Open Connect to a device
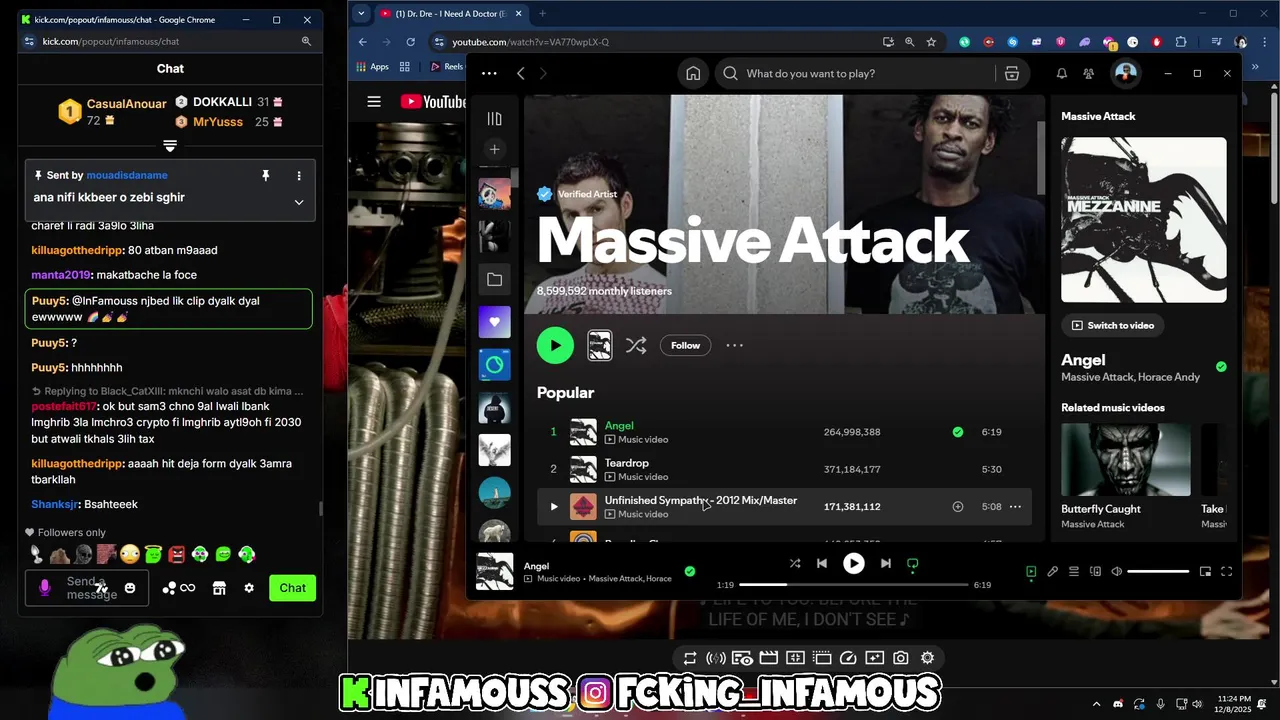Image resolution: width=1280 pixels, height=720 pixels. [1095, 572]
